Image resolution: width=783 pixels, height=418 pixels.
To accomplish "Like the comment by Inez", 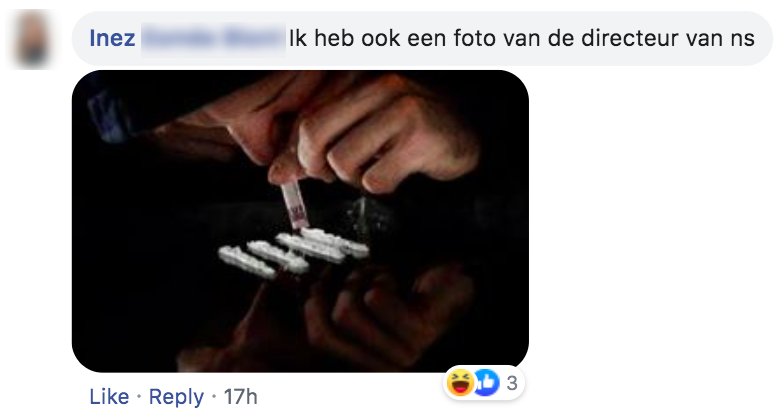I will coord(109,397).
